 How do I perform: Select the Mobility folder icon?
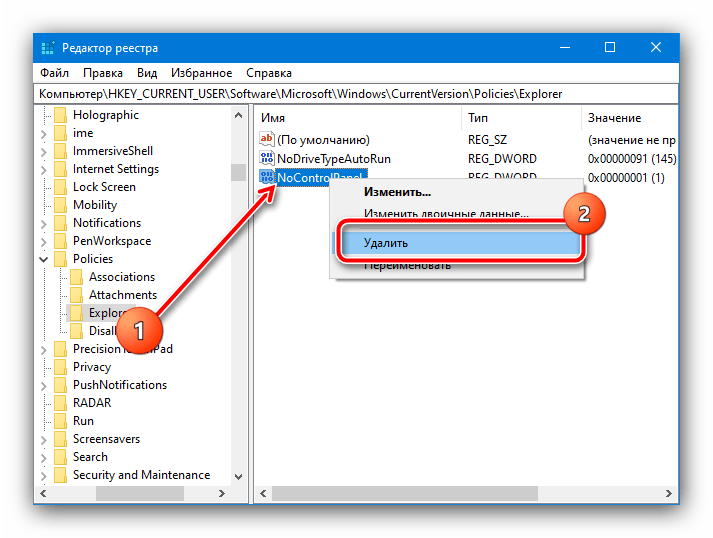pyautogui.click(x=60, y=205)
